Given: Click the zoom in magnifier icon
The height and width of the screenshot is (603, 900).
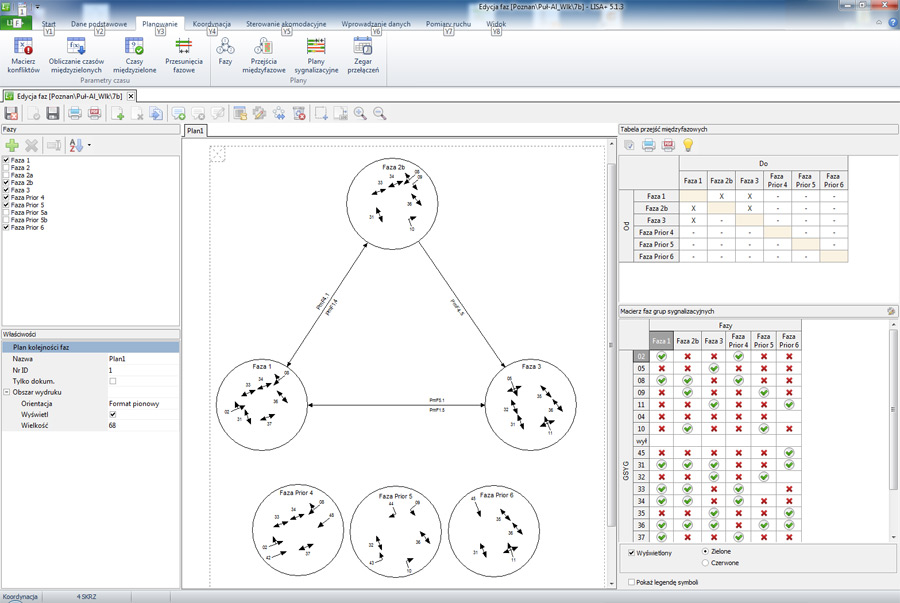Looking at the screenshot, I should click(x=359, y=114).
